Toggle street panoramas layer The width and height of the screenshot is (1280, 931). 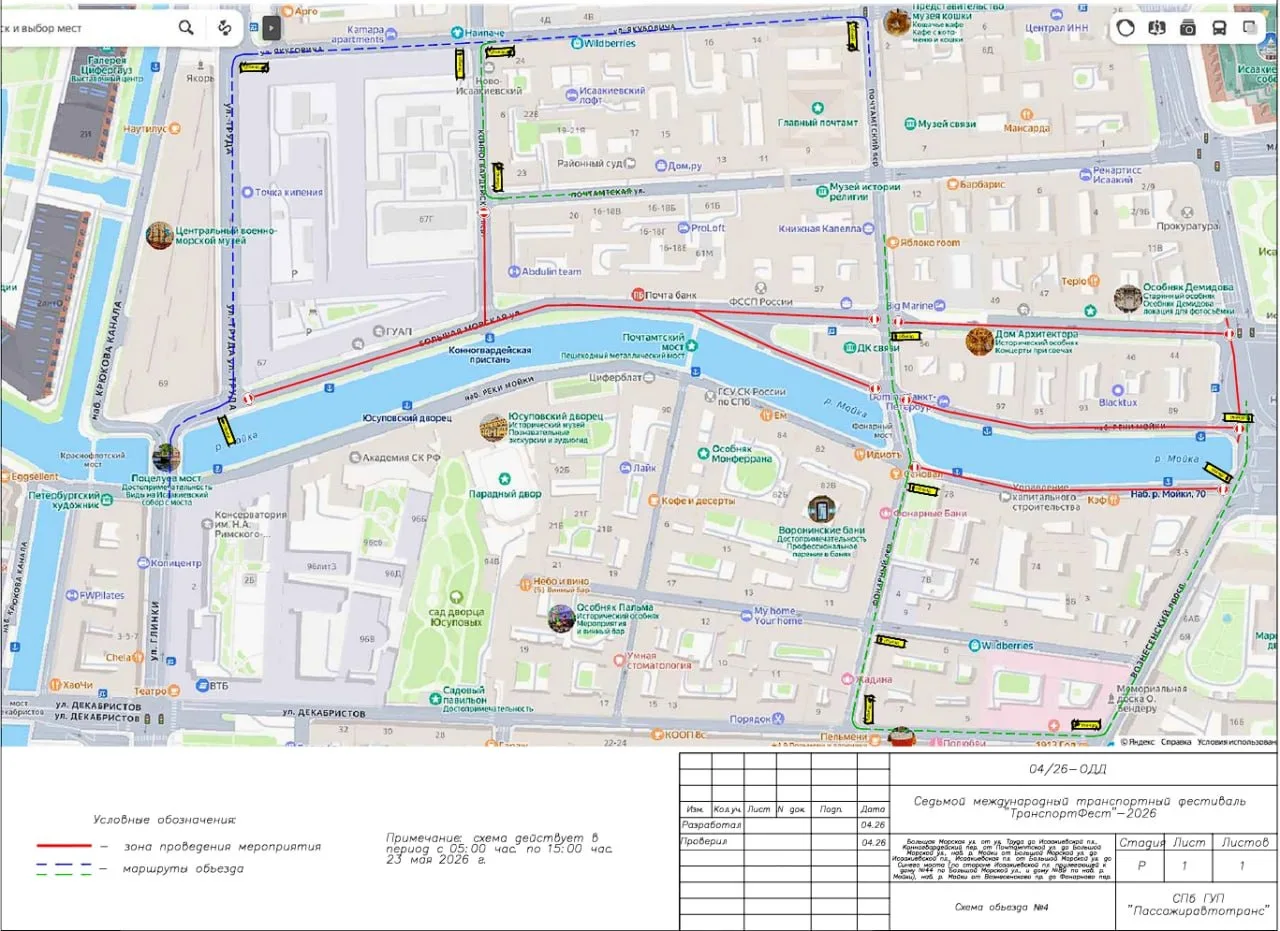(x=1157, y=28)
